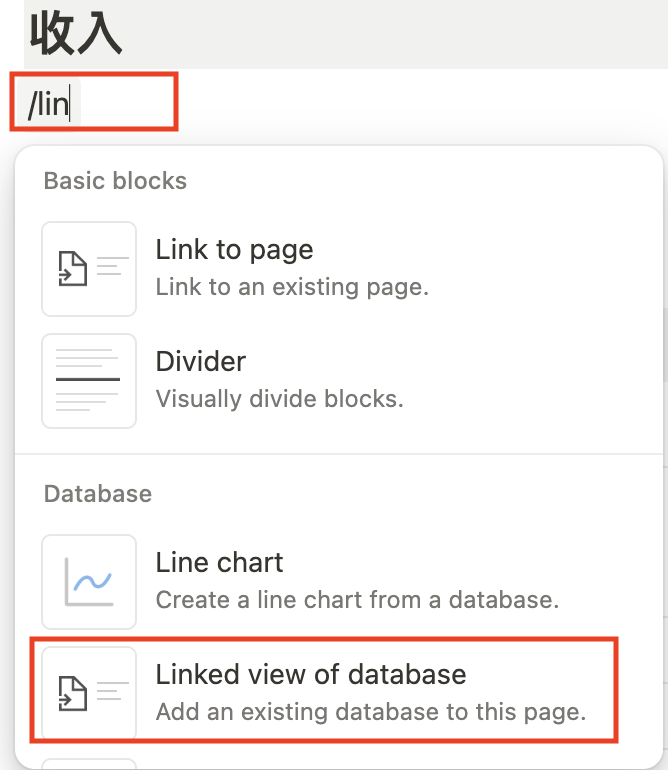Click the "Database" section header

98,493
